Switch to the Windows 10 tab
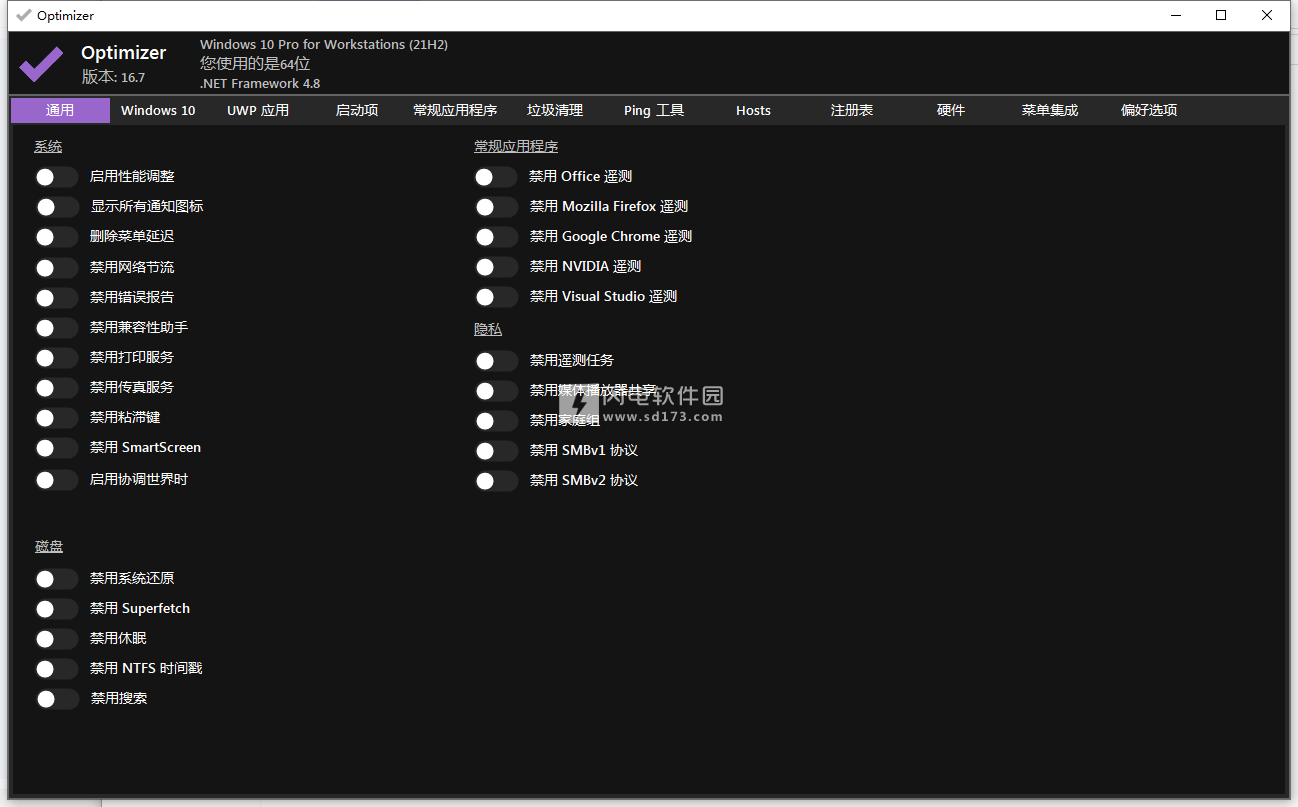1298x807 pixels. 158,110
